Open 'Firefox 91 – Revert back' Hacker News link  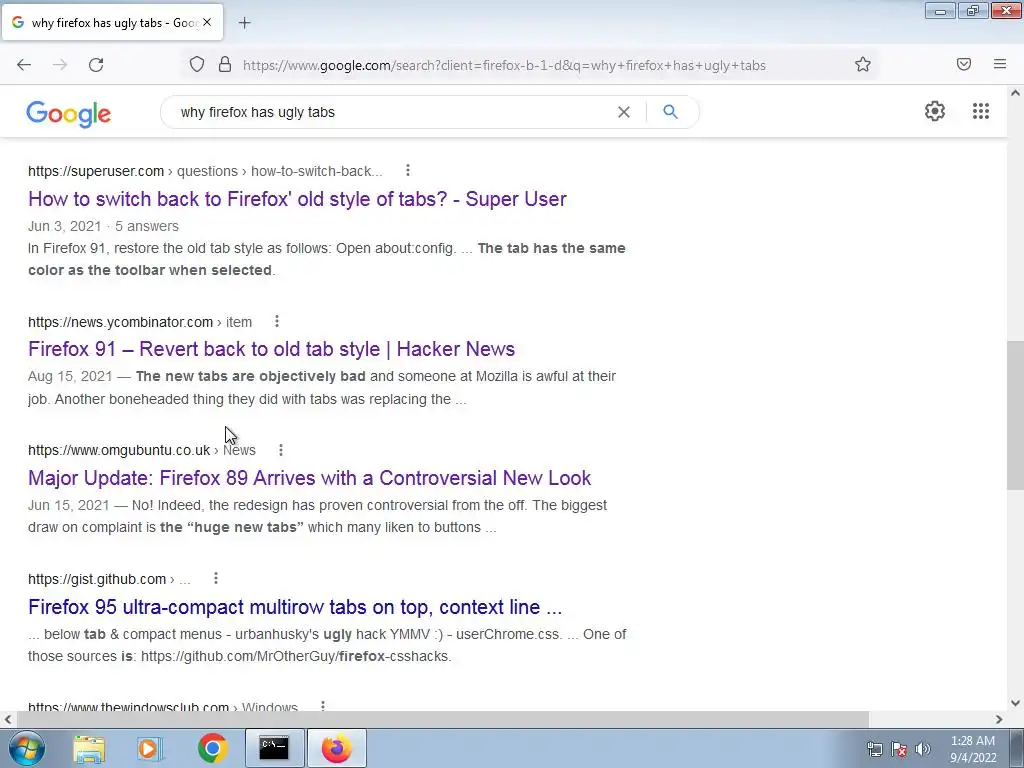[272, 349]
